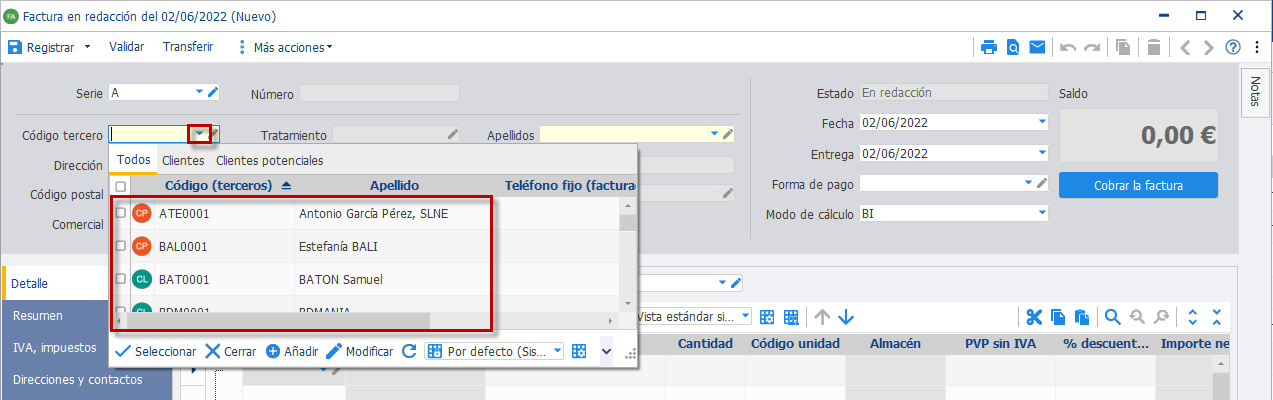The width and height of the screenshot is (1273, 400).
Task: Open the help question mark icon
Action: coord(1233,47)
